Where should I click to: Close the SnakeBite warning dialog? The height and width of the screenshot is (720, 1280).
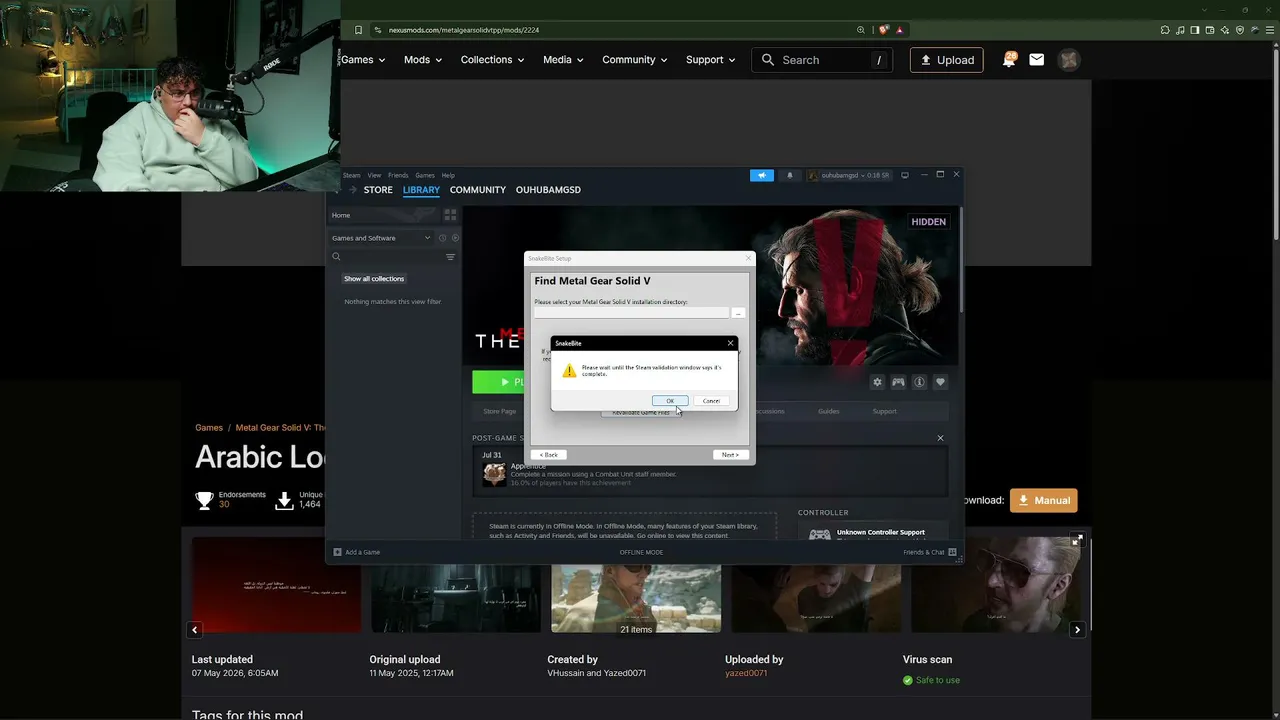point(730,343)
